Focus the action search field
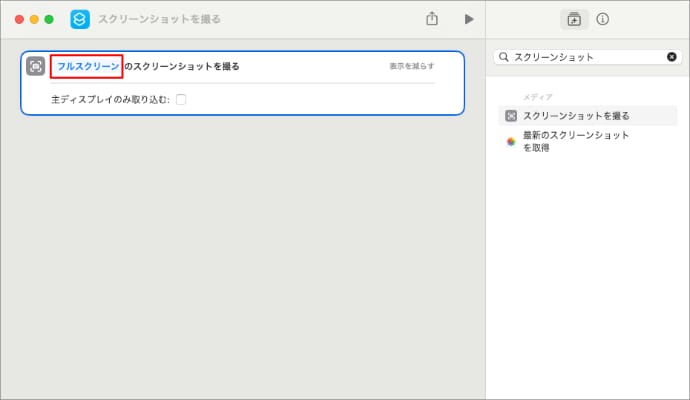Screen dimensions: 690x400 coord(585,57)
